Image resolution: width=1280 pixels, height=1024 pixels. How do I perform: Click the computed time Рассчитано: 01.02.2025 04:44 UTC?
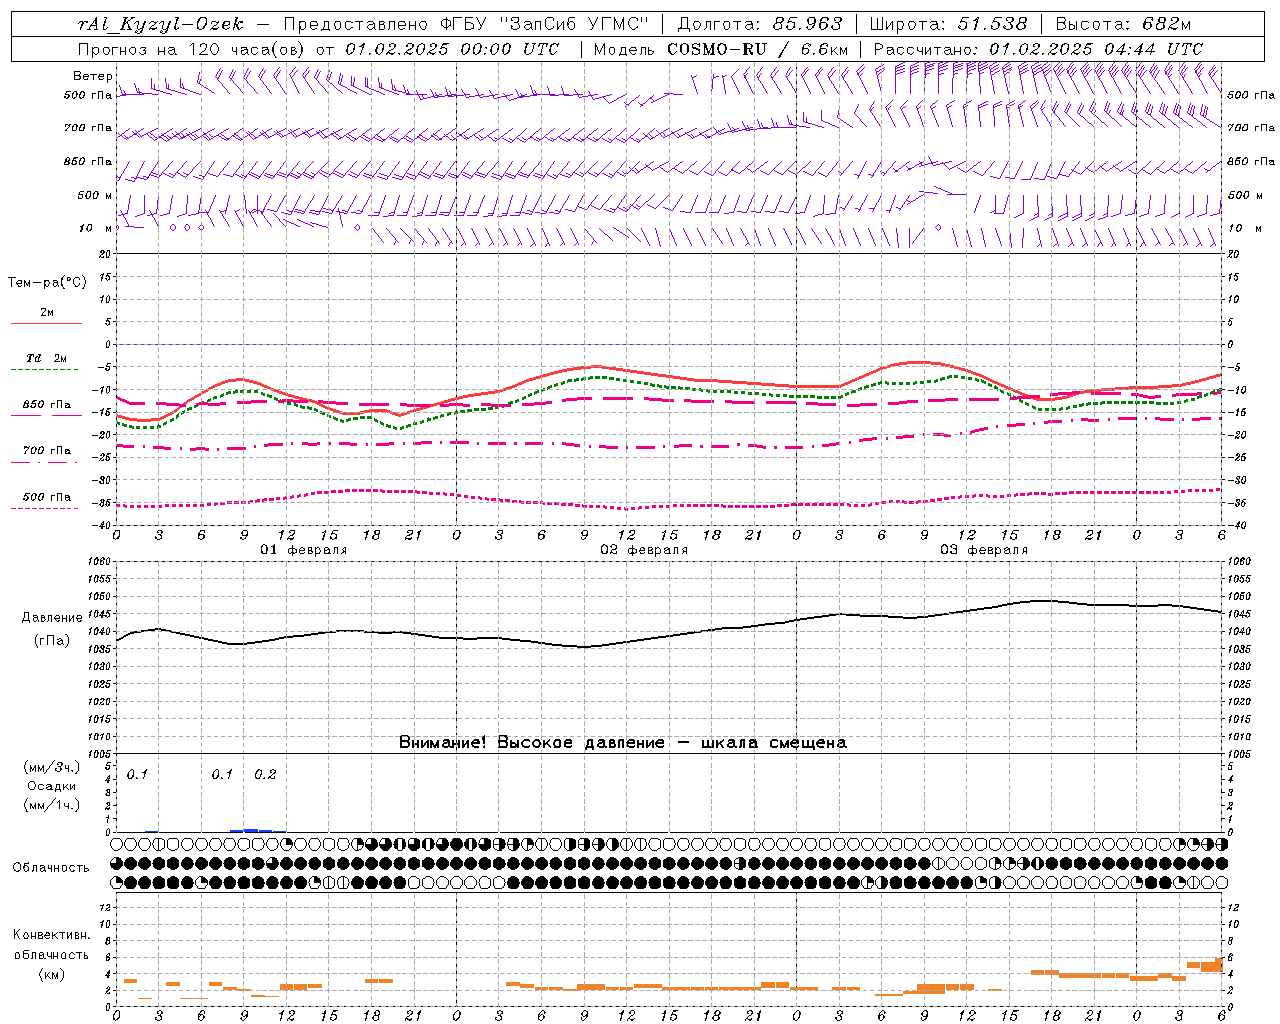(x=1038, y=49)
